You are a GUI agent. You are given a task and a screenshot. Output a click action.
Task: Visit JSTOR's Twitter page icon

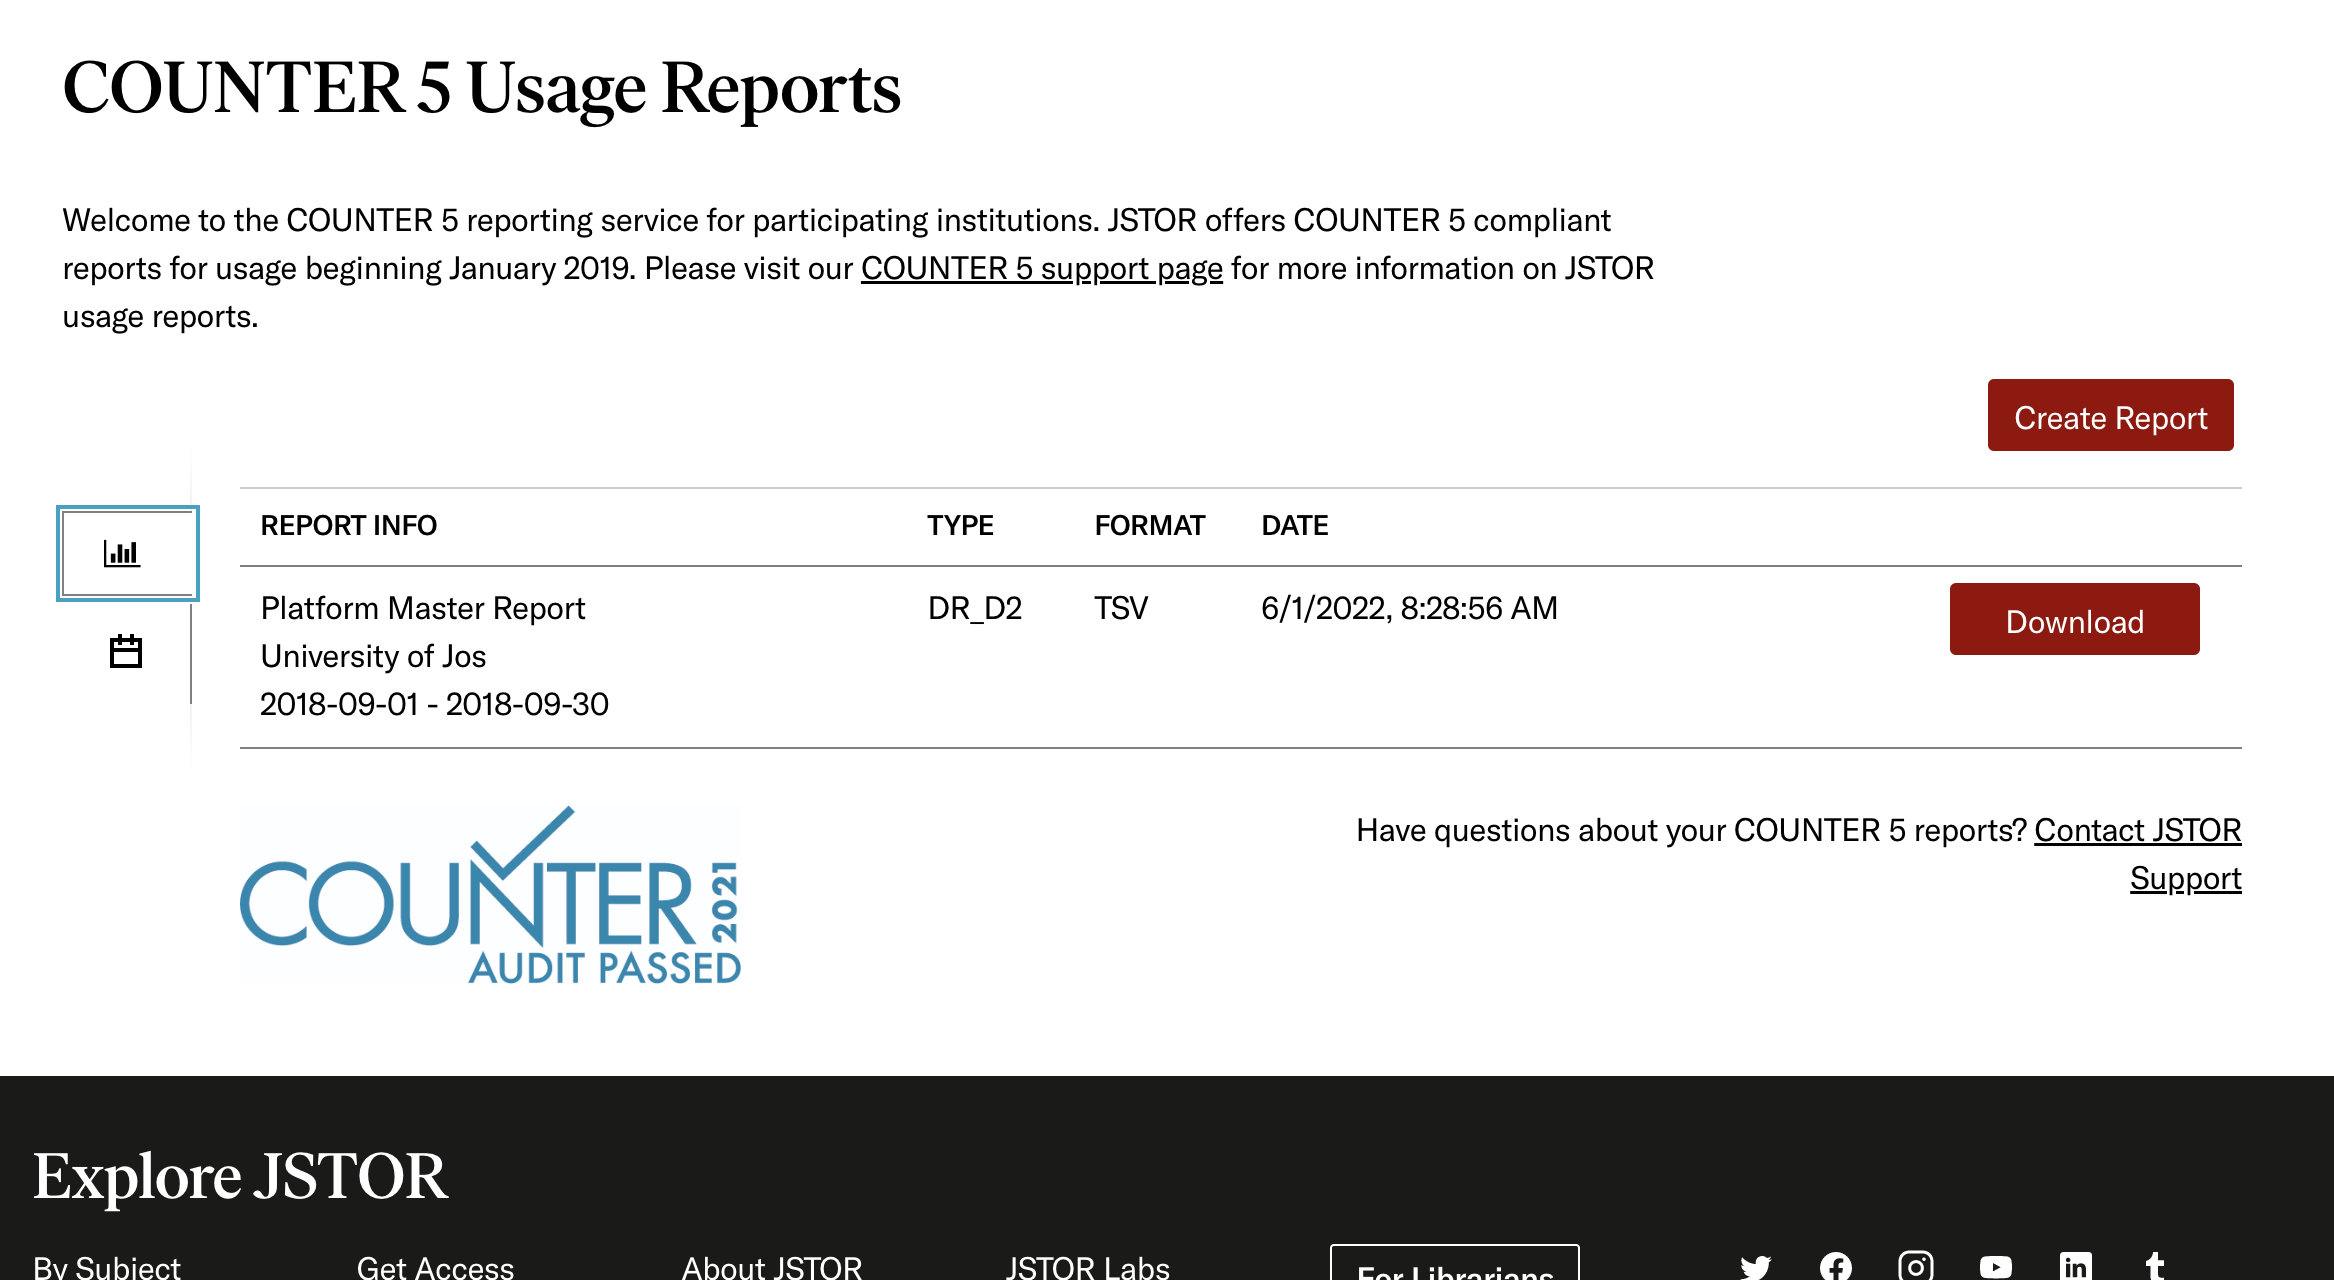point(1755,1266)
